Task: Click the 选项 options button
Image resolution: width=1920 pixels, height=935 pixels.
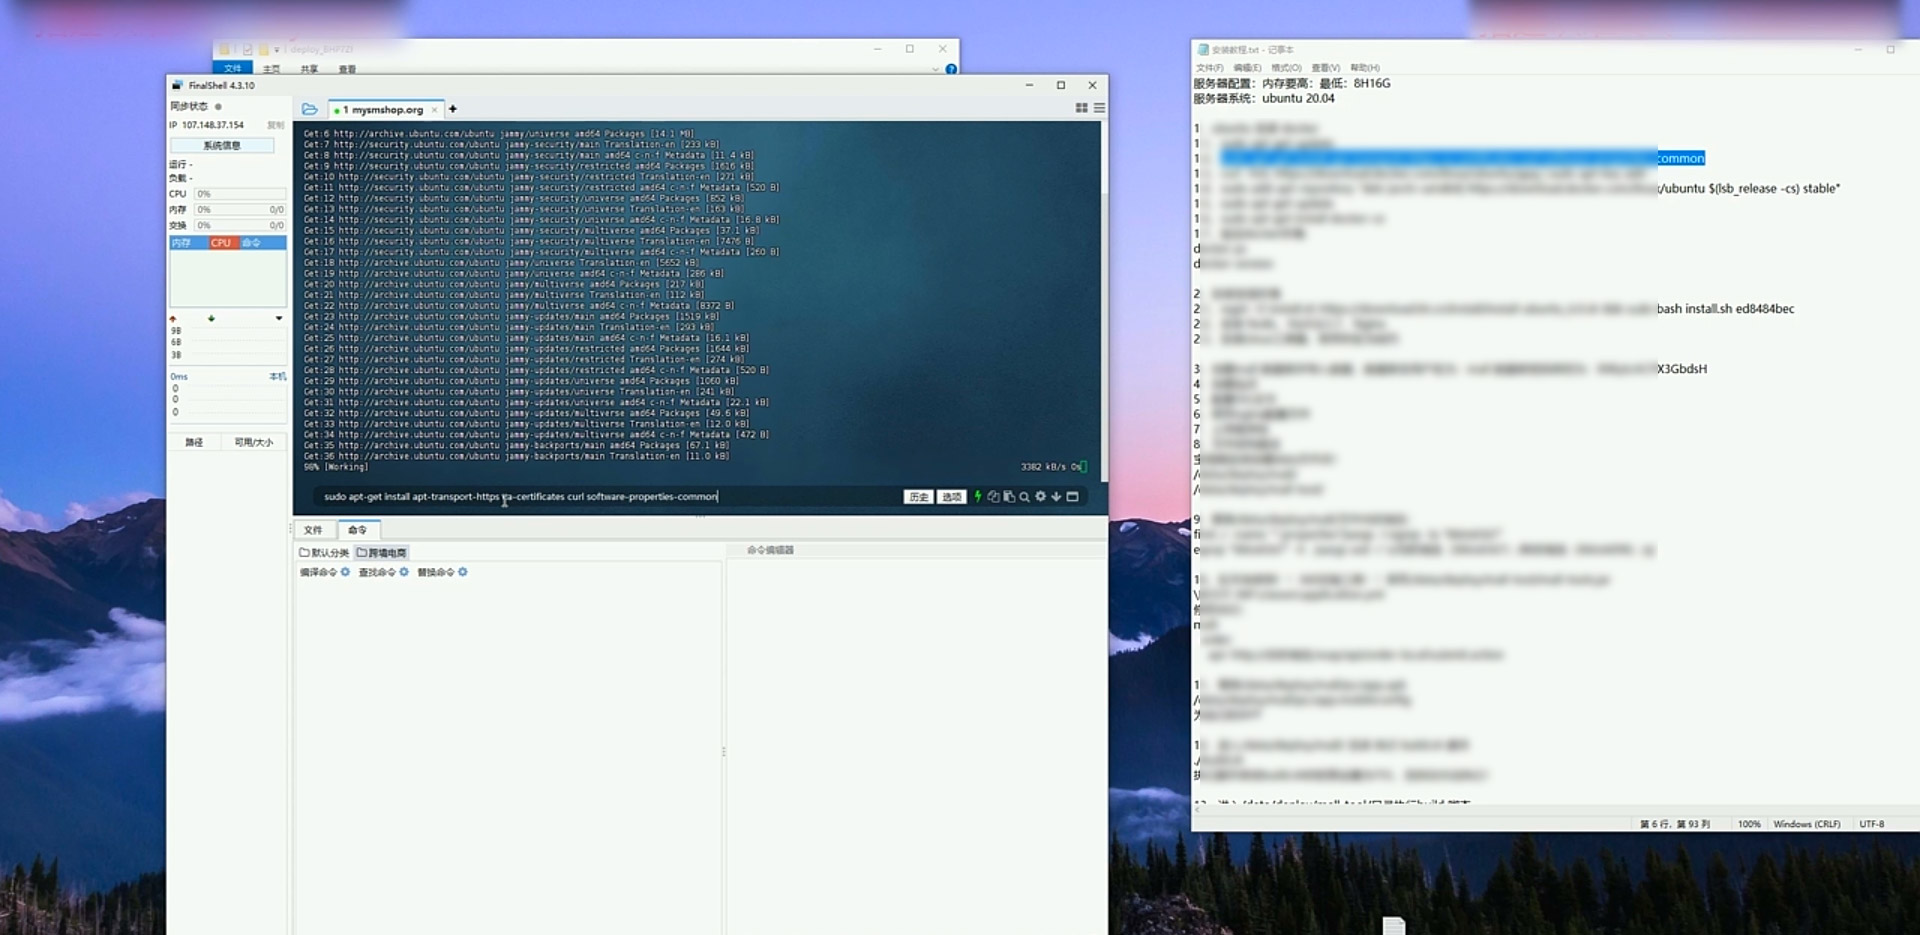Action: (x=951, y=497)
